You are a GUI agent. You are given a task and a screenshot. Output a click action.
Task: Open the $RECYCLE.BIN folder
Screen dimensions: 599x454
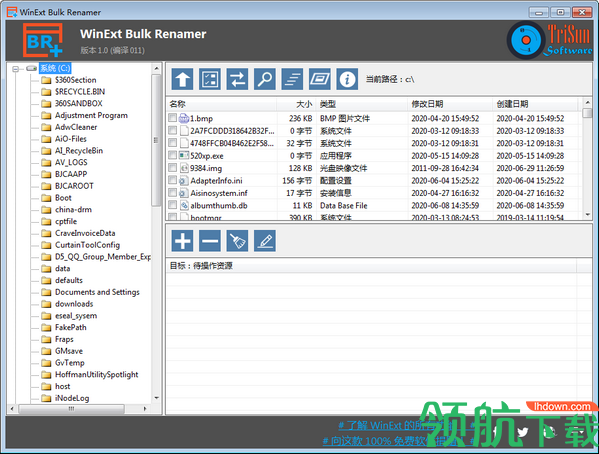[80, 92]
